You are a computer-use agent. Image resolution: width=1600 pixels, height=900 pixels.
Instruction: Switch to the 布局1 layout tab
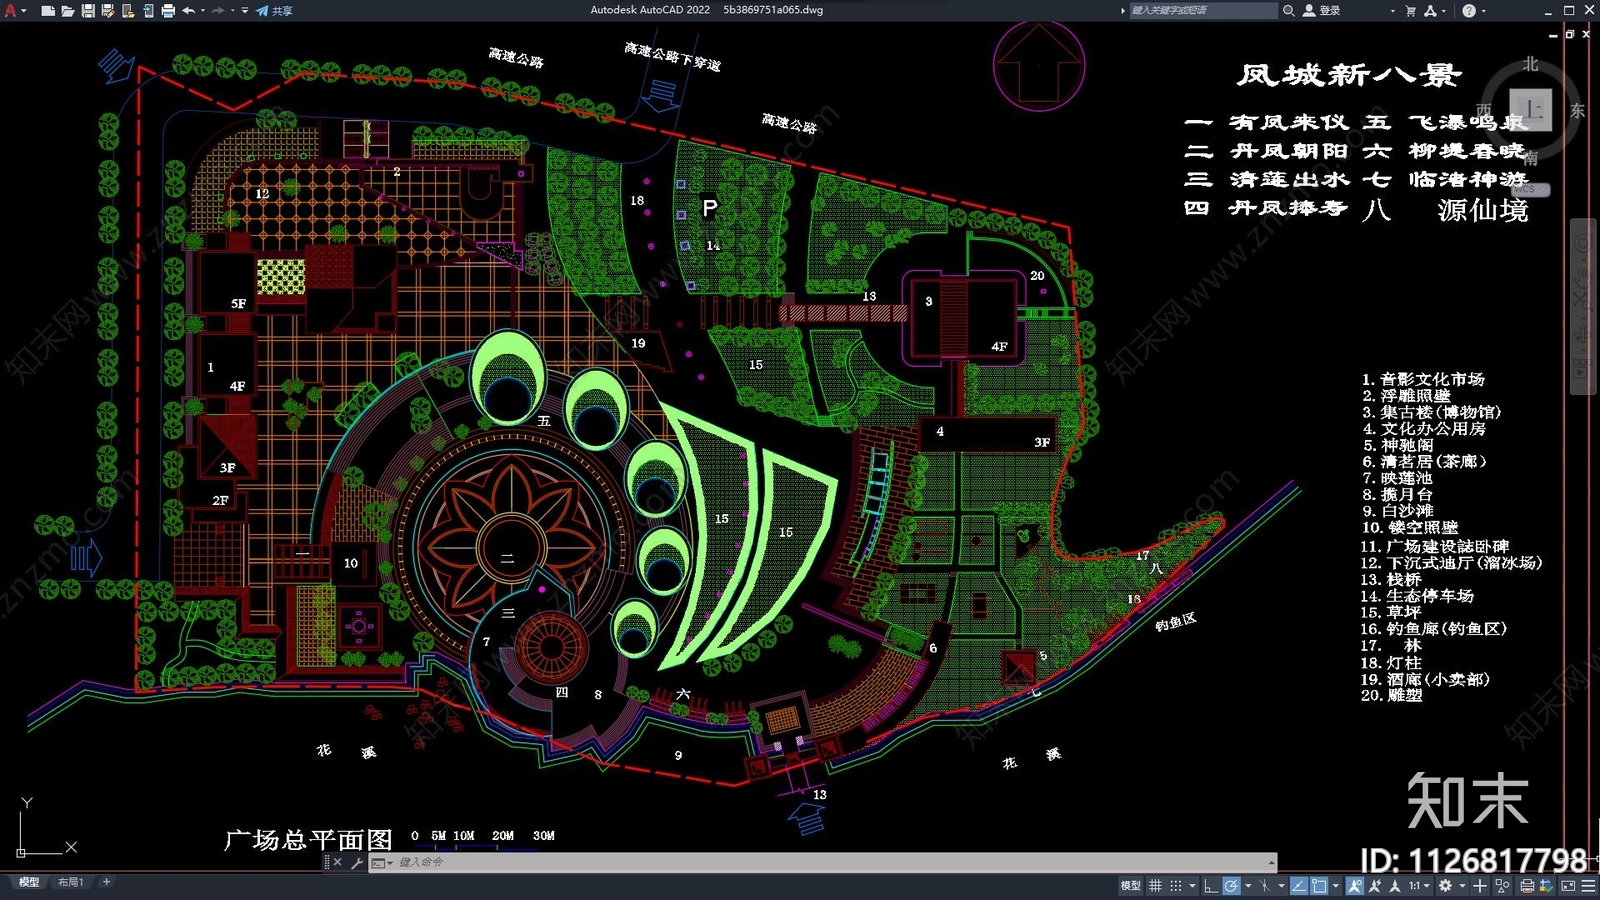click(70, 882)
